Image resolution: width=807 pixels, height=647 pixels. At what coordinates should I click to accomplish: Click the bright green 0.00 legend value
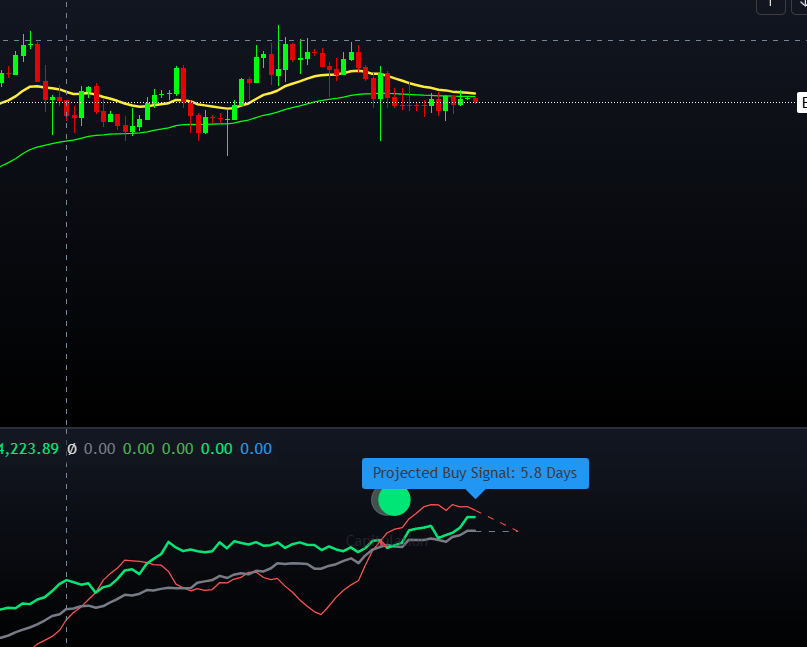click(x=217, y=449)
